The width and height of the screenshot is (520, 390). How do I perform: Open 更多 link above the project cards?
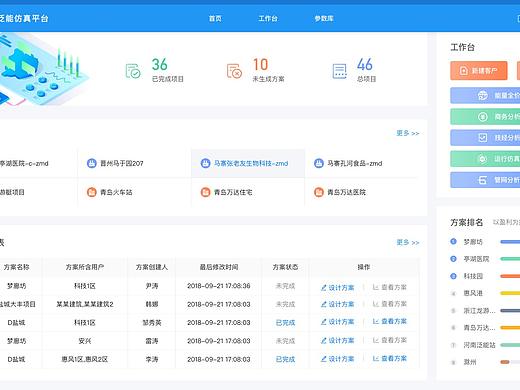pyautogui.click(x=408, y=133)
